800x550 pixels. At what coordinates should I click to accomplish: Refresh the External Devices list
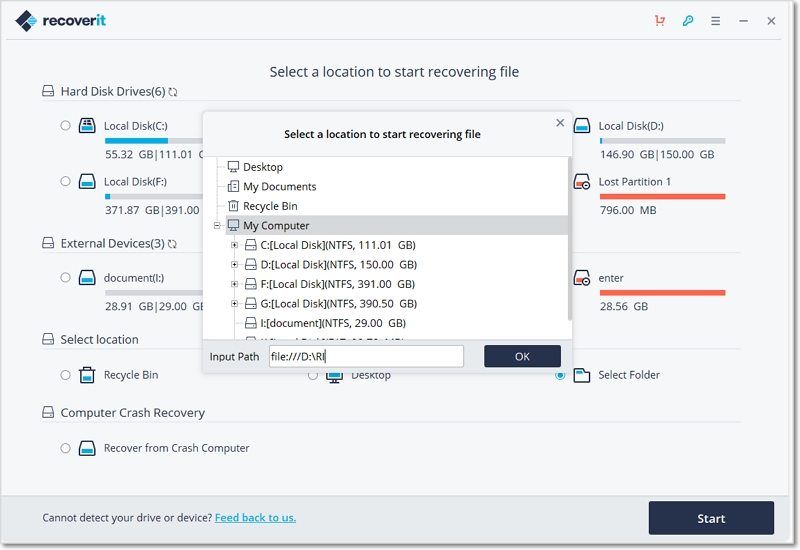(172, 244)
